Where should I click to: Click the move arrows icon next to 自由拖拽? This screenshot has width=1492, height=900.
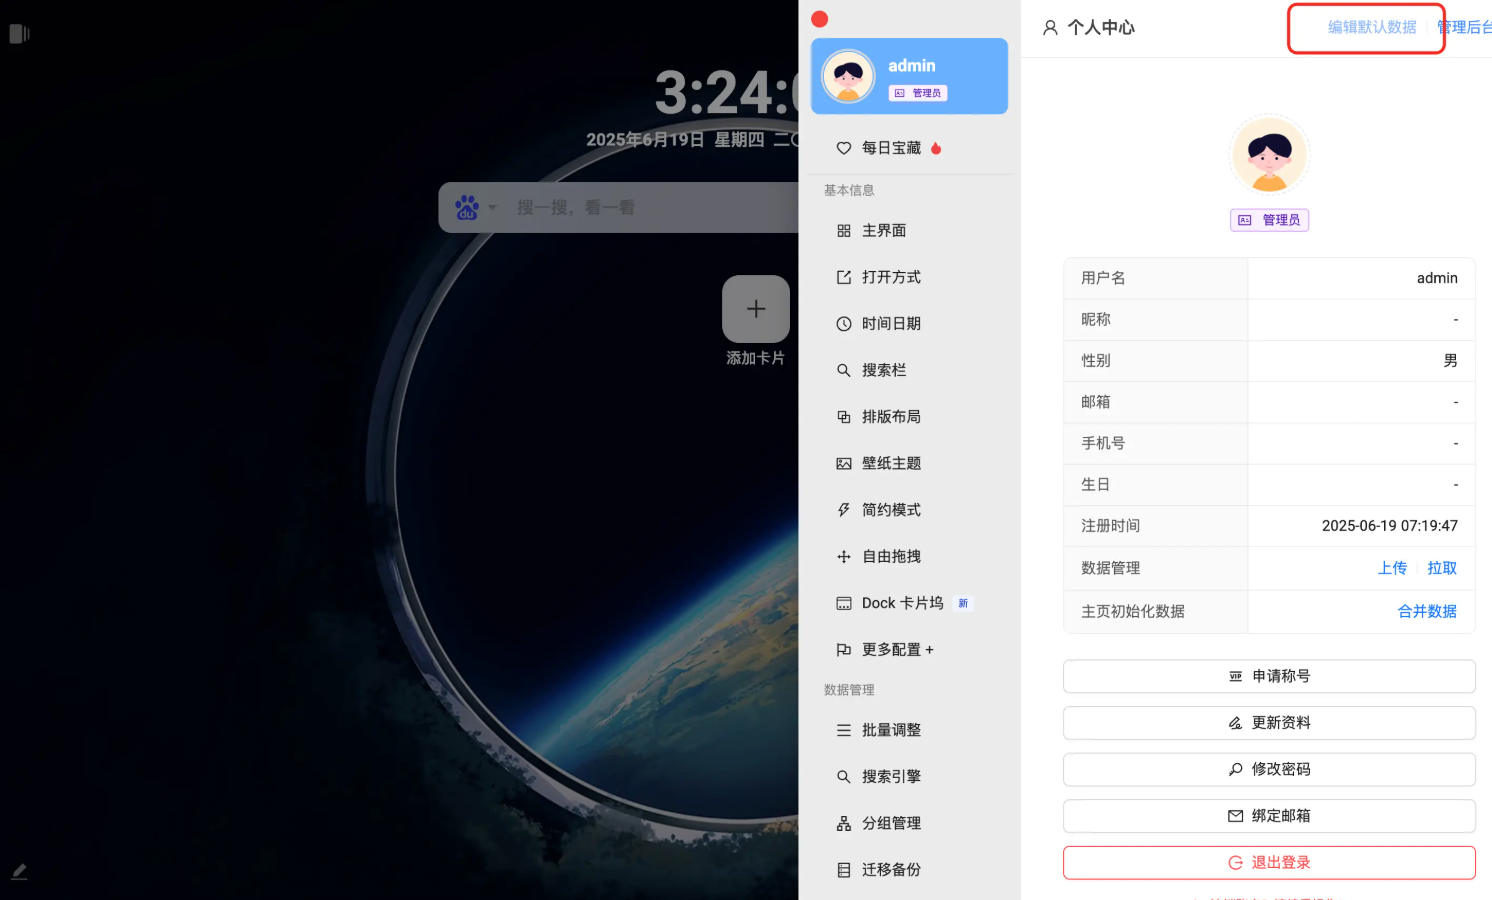844,557
